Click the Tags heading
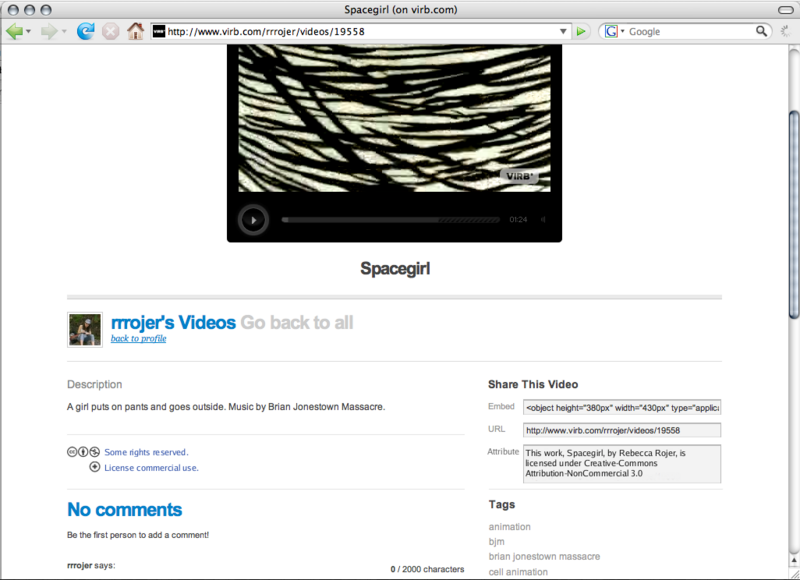800x580 pixels. [502, 505]
